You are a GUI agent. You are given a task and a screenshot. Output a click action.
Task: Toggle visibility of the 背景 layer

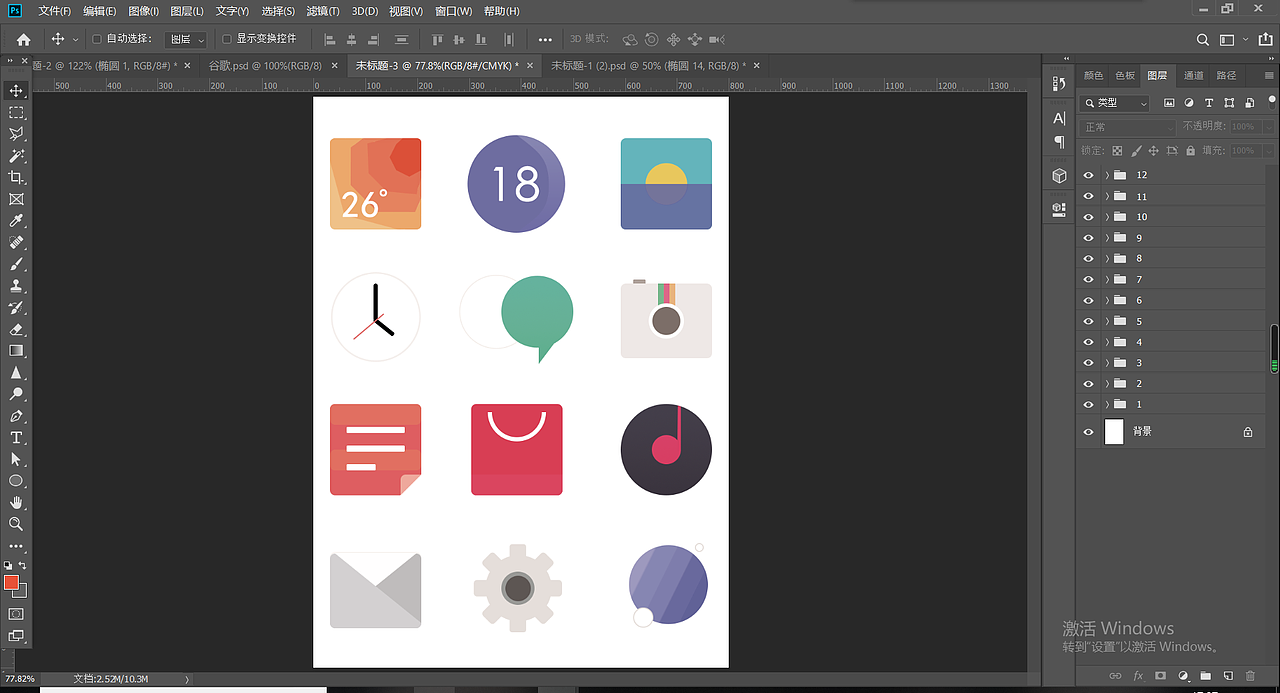(x=1088, y=432)
